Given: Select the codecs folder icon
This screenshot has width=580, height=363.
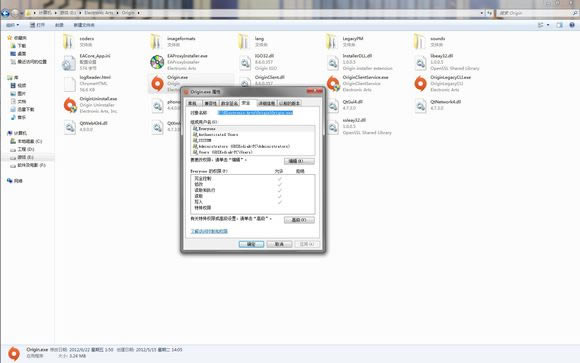Looking at the screenshot, I should [x=69, y=41].
